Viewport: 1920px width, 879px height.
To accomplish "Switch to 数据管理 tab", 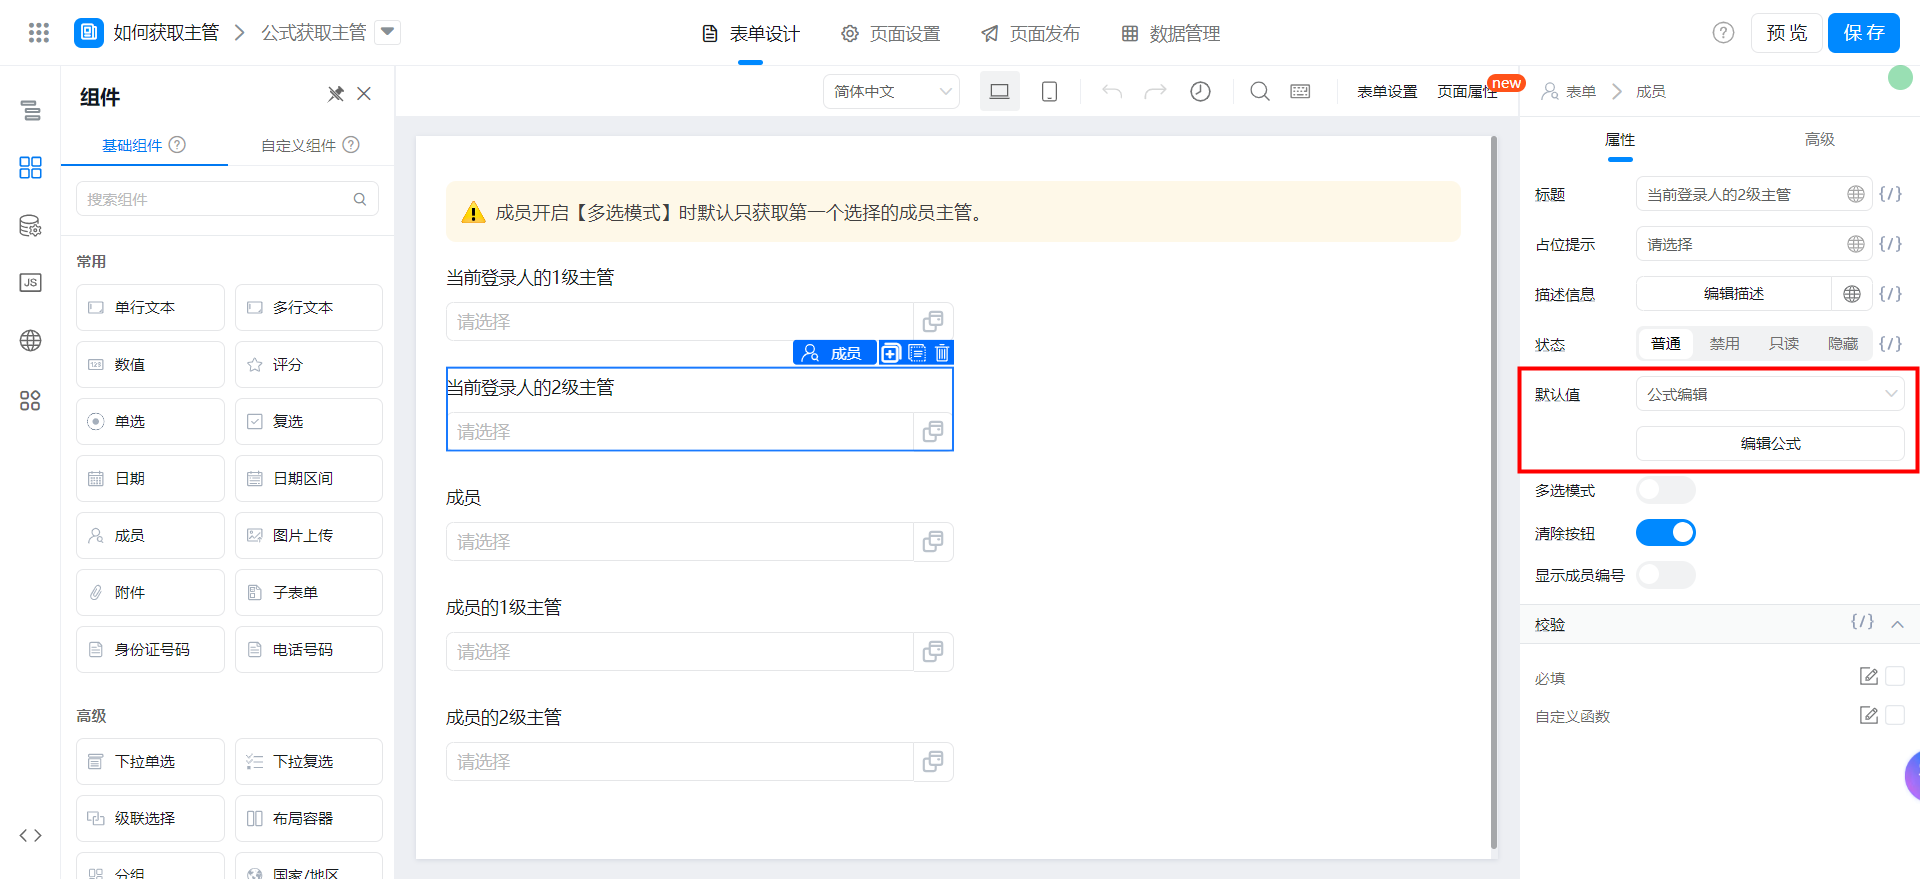I will 1171,34.
